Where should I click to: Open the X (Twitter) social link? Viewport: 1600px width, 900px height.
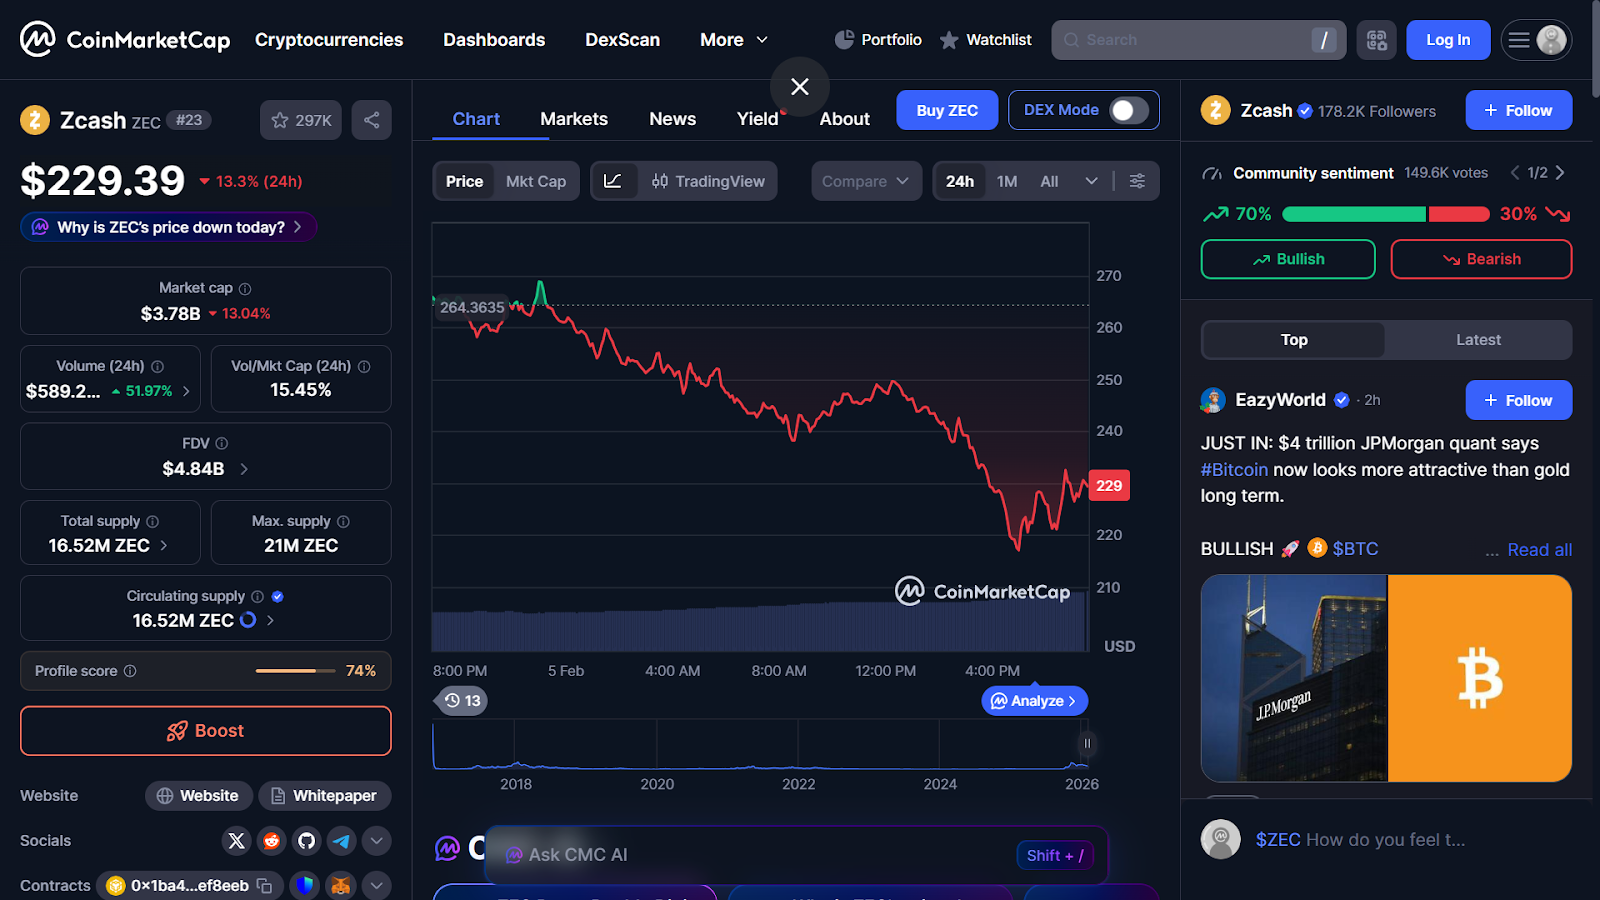[x=236, y=841]
